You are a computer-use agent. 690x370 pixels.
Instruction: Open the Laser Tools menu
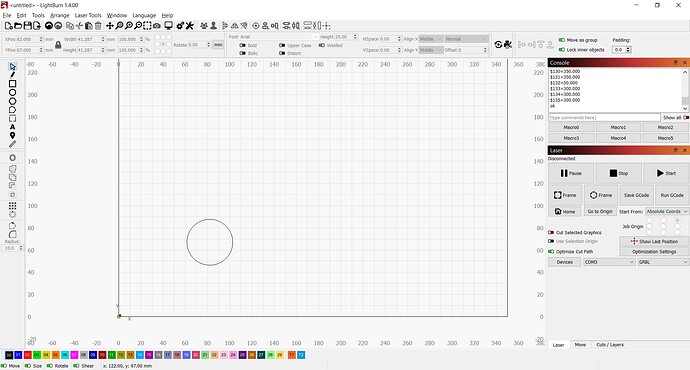(x=88, y=15)
